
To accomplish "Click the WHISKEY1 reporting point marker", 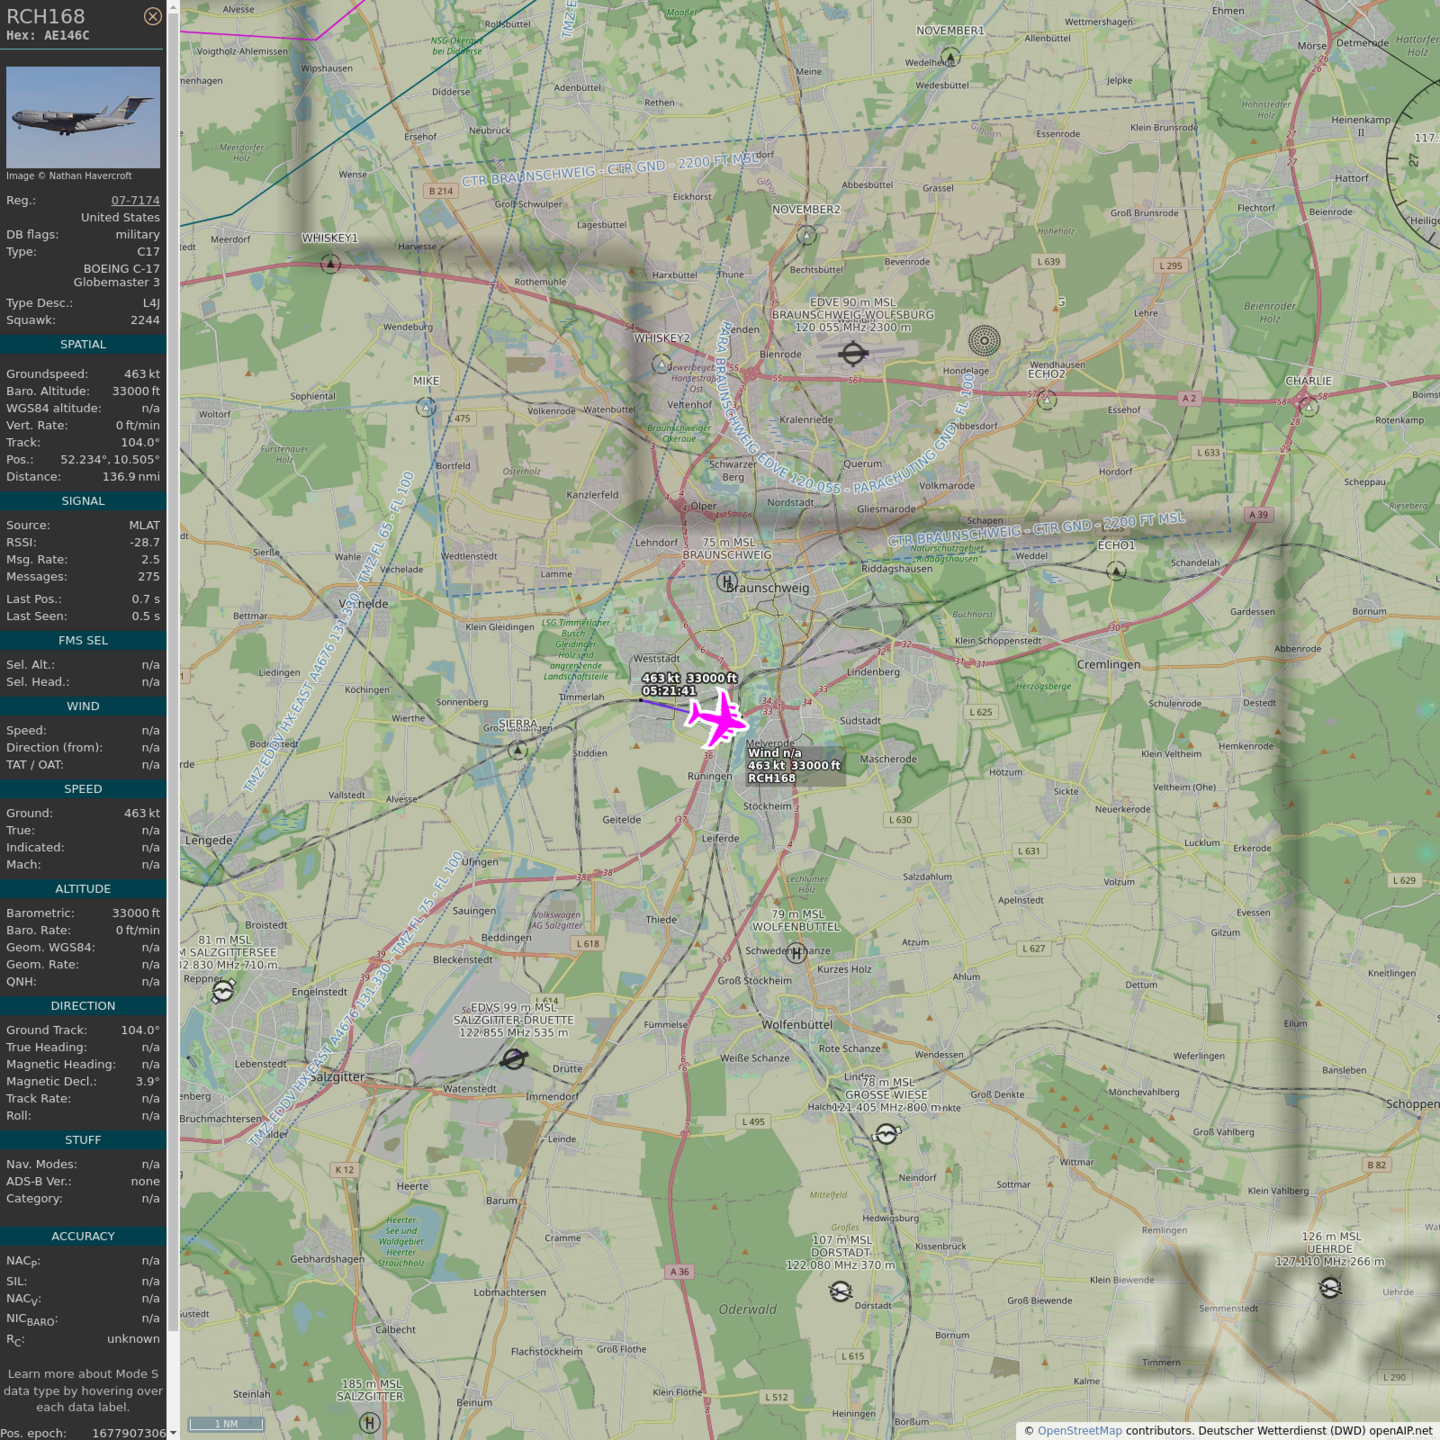I will coord(330,264).
